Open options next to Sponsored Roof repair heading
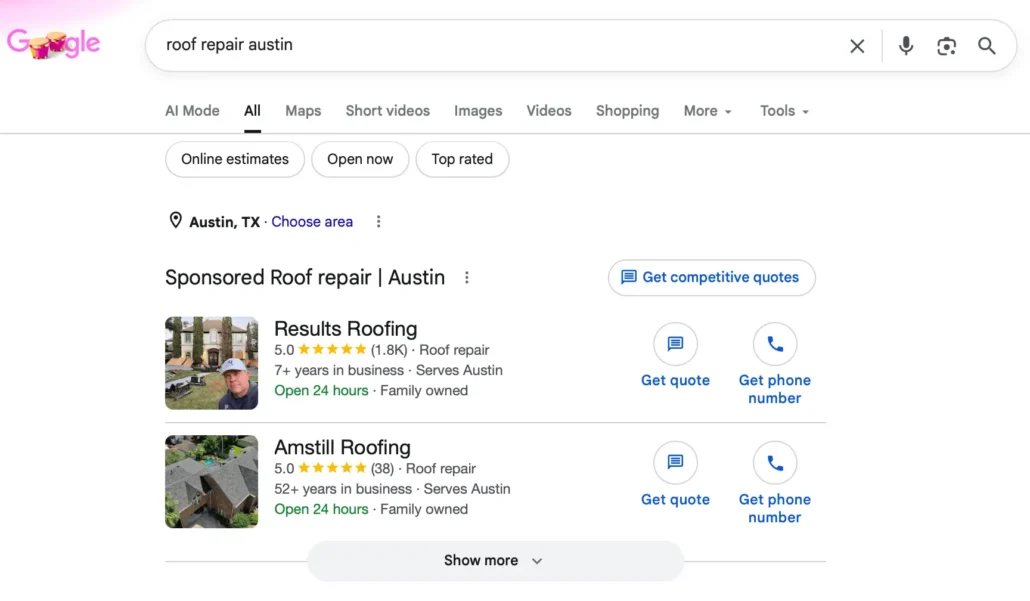The image size is (1030, 601). pos(466,278)
